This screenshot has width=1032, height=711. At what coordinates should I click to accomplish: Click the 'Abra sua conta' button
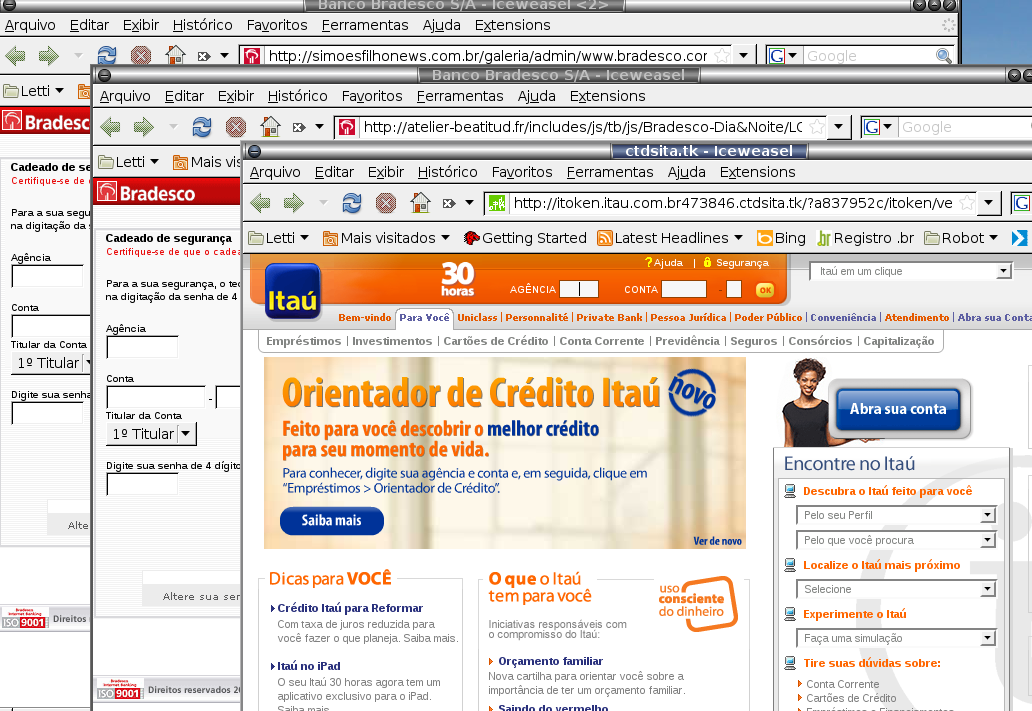click(x=898, y=409)
